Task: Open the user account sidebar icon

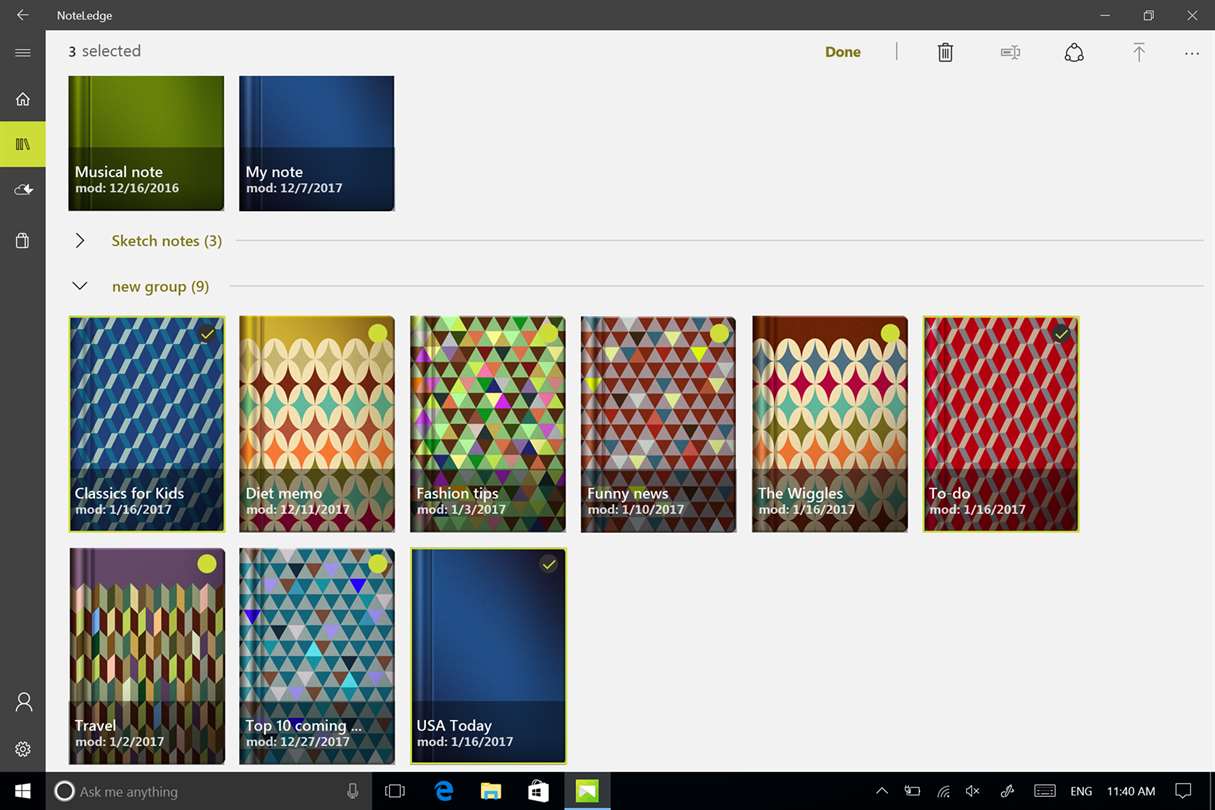Action: click(x=23, y=702)
